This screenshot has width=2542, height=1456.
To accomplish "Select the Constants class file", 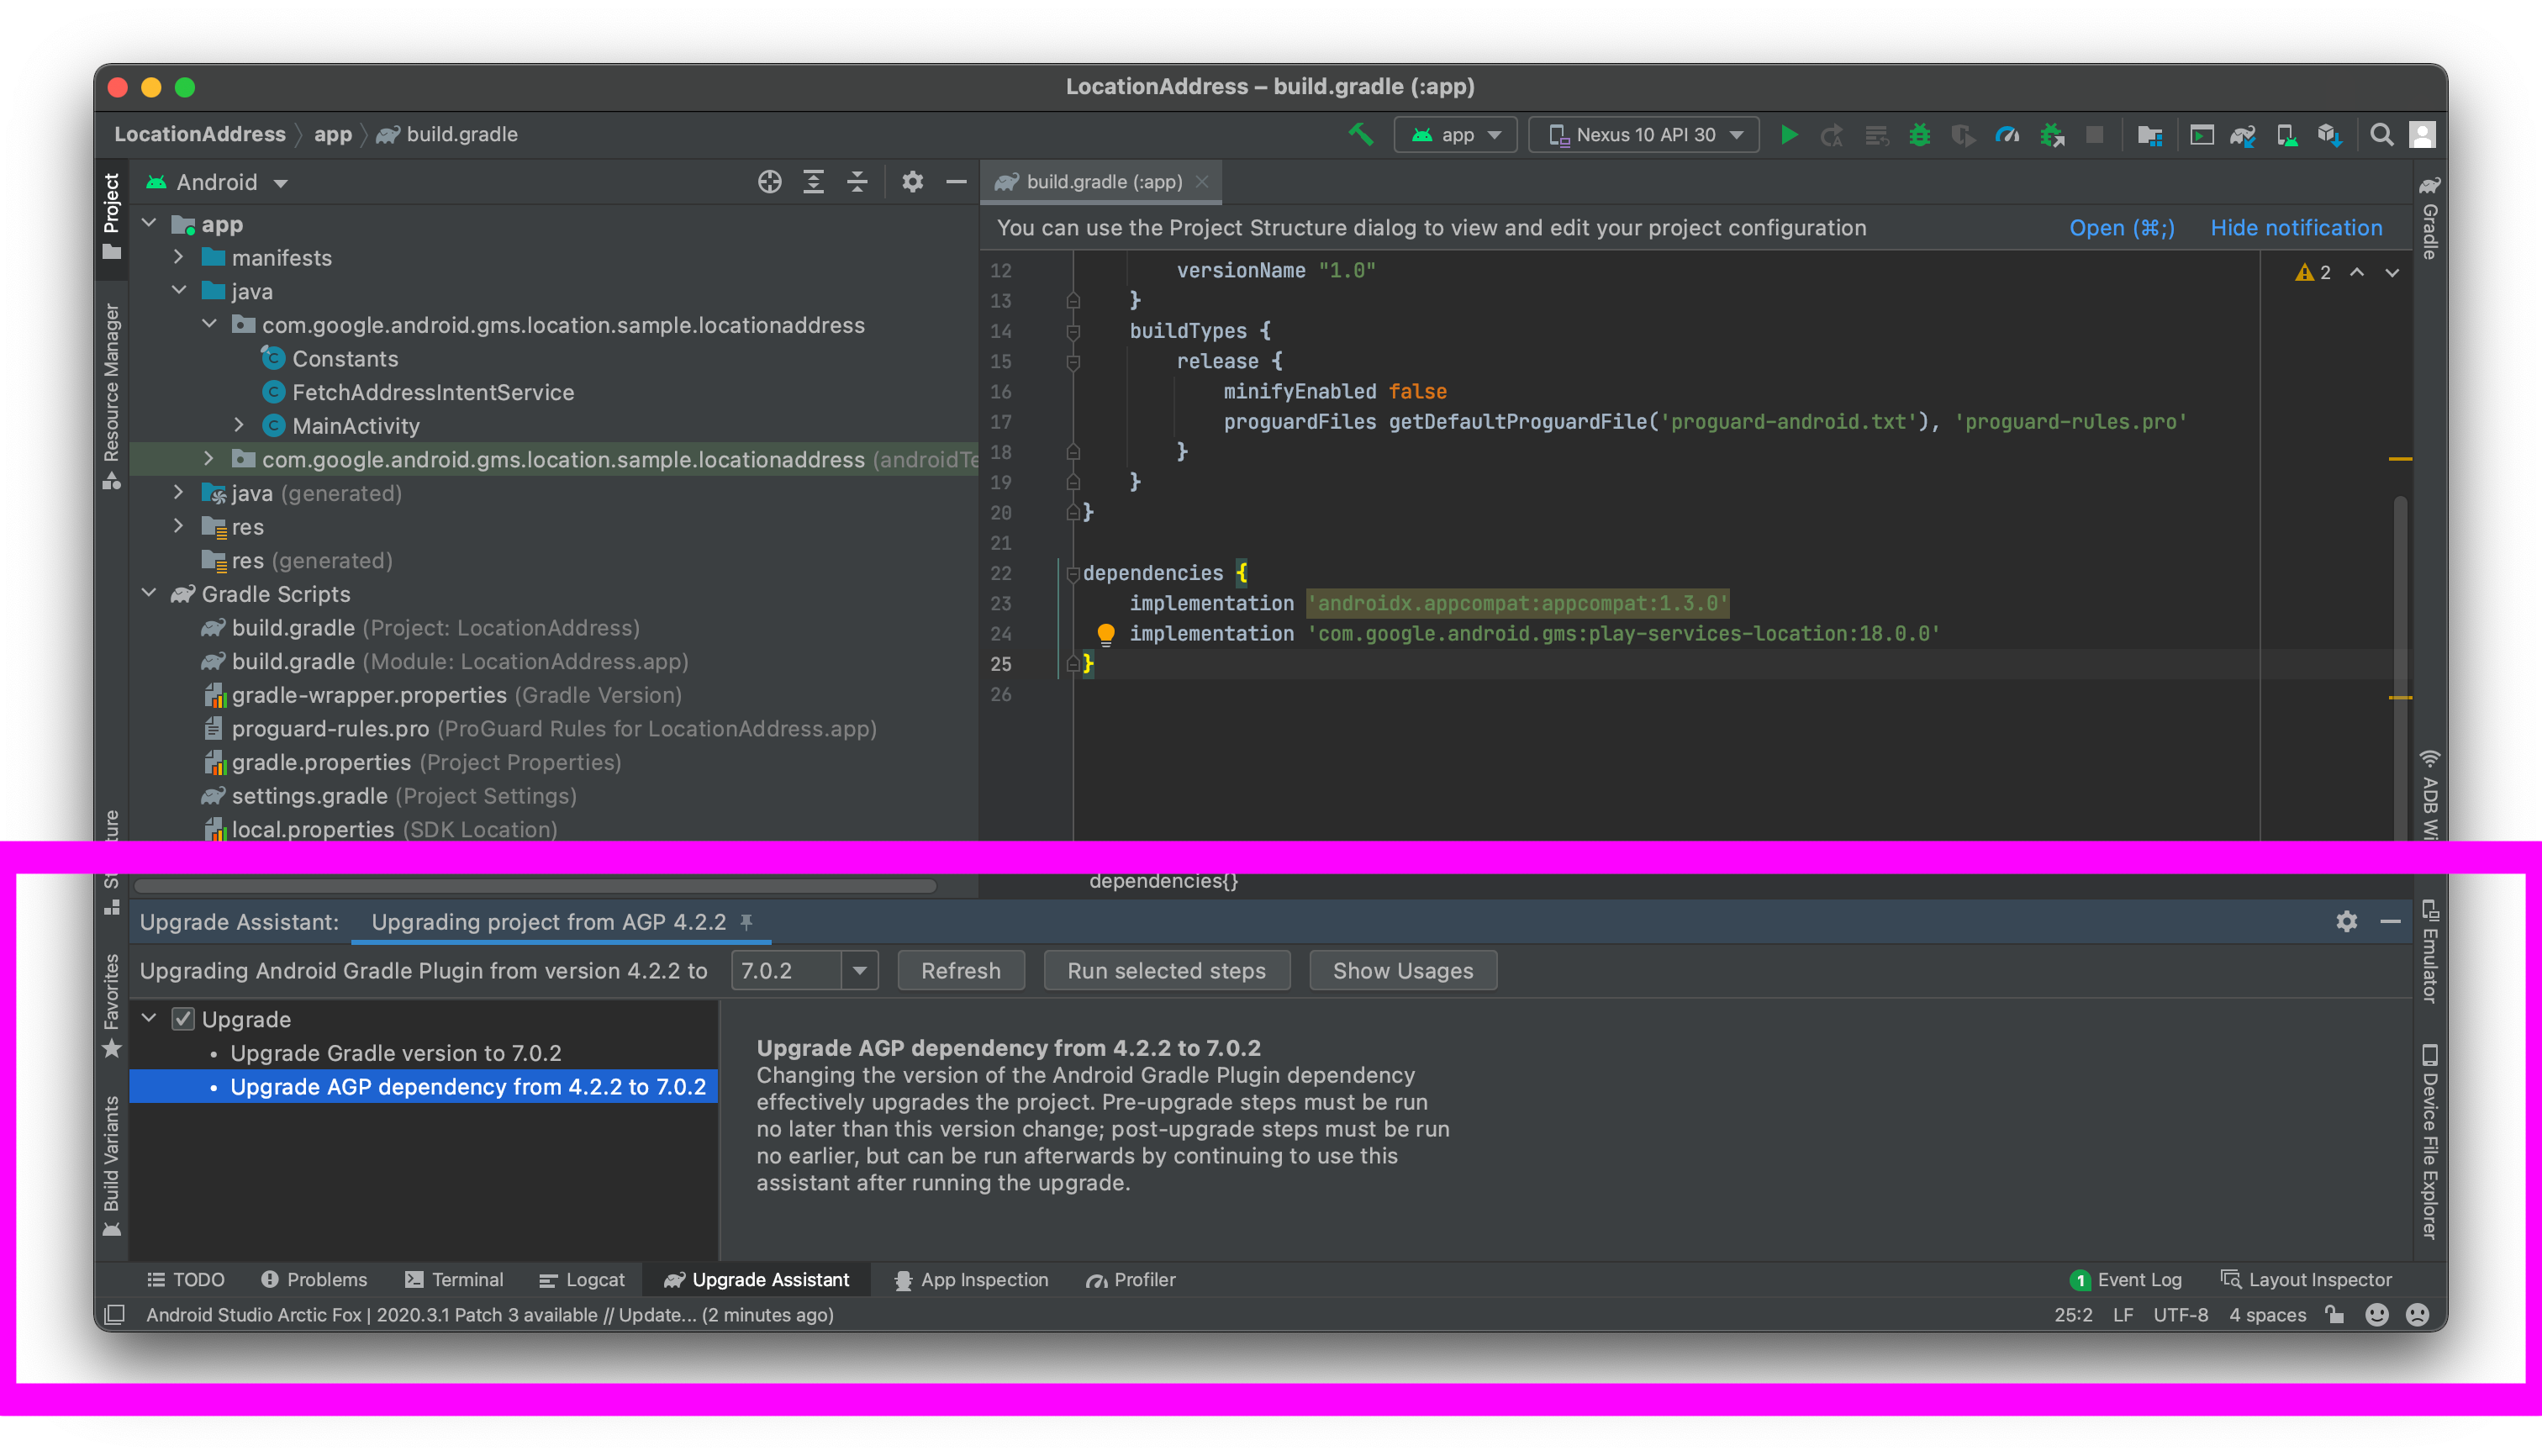I will 345,358.
